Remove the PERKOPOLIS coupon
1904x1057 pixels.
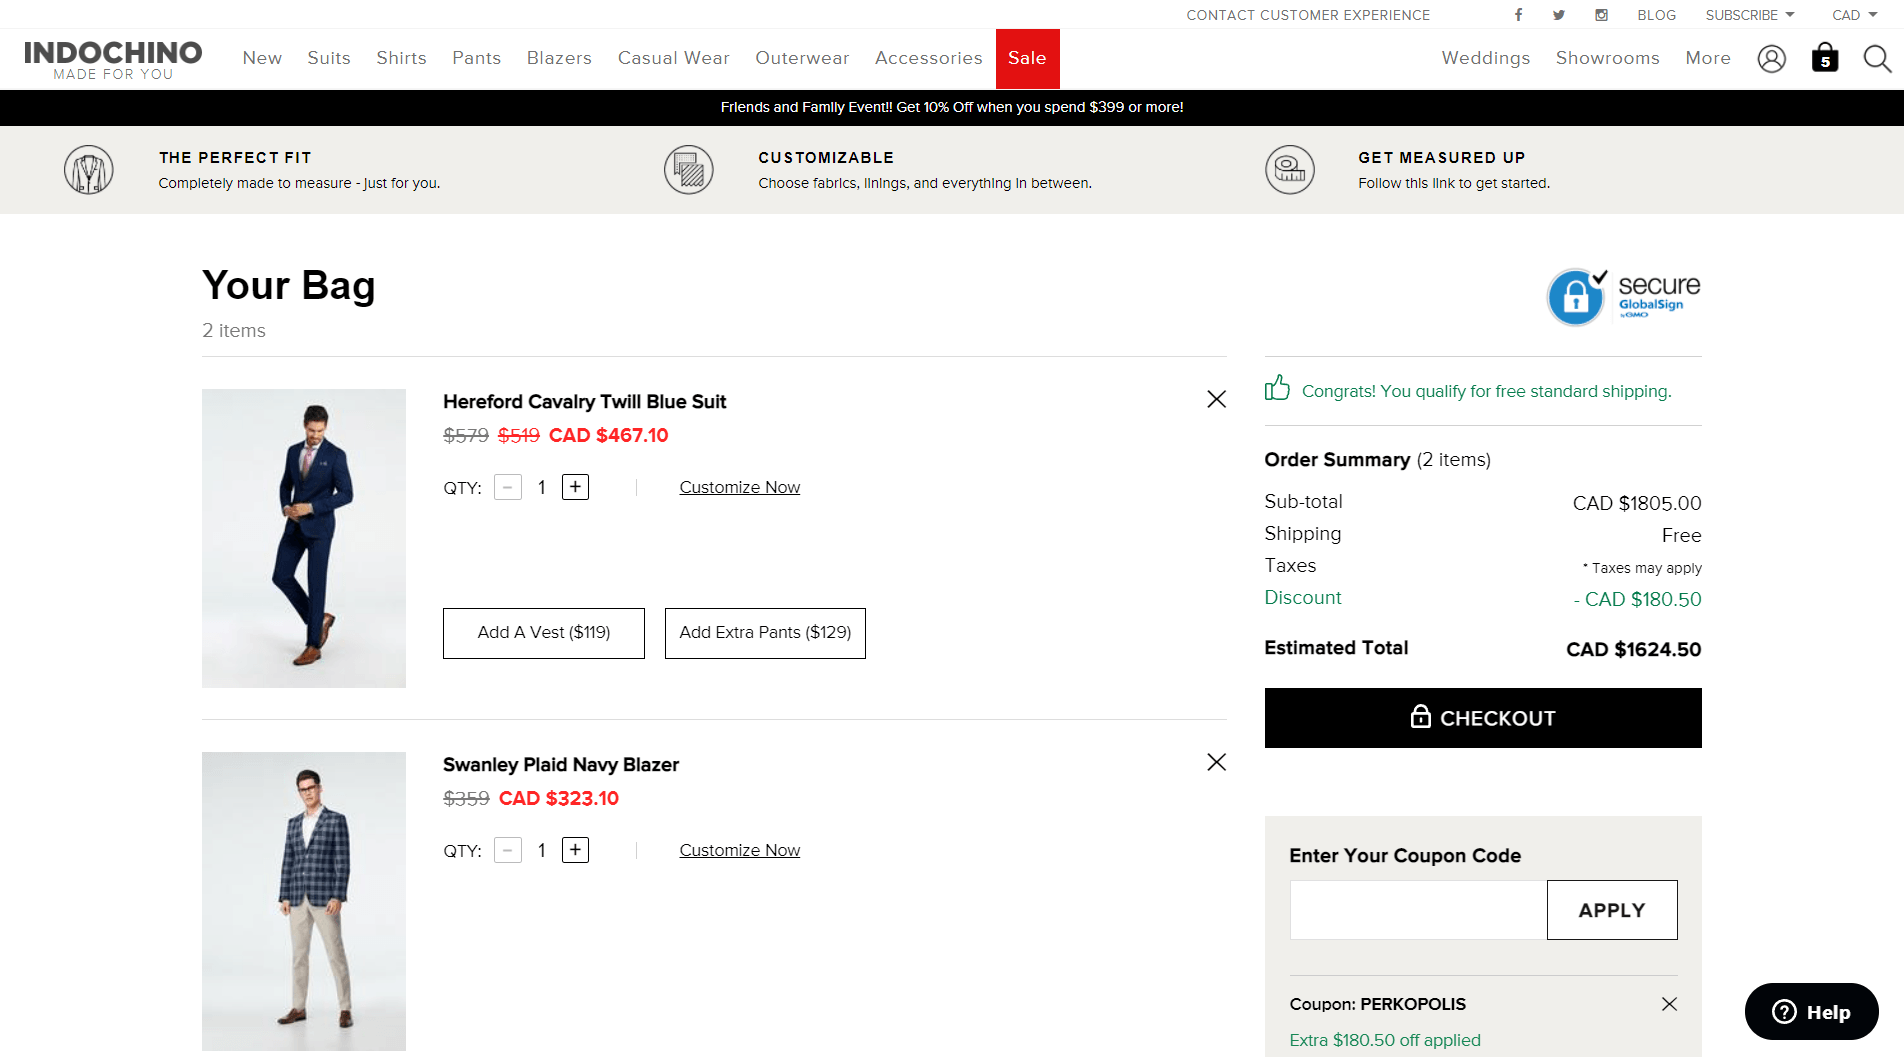coord(1669,1004)
